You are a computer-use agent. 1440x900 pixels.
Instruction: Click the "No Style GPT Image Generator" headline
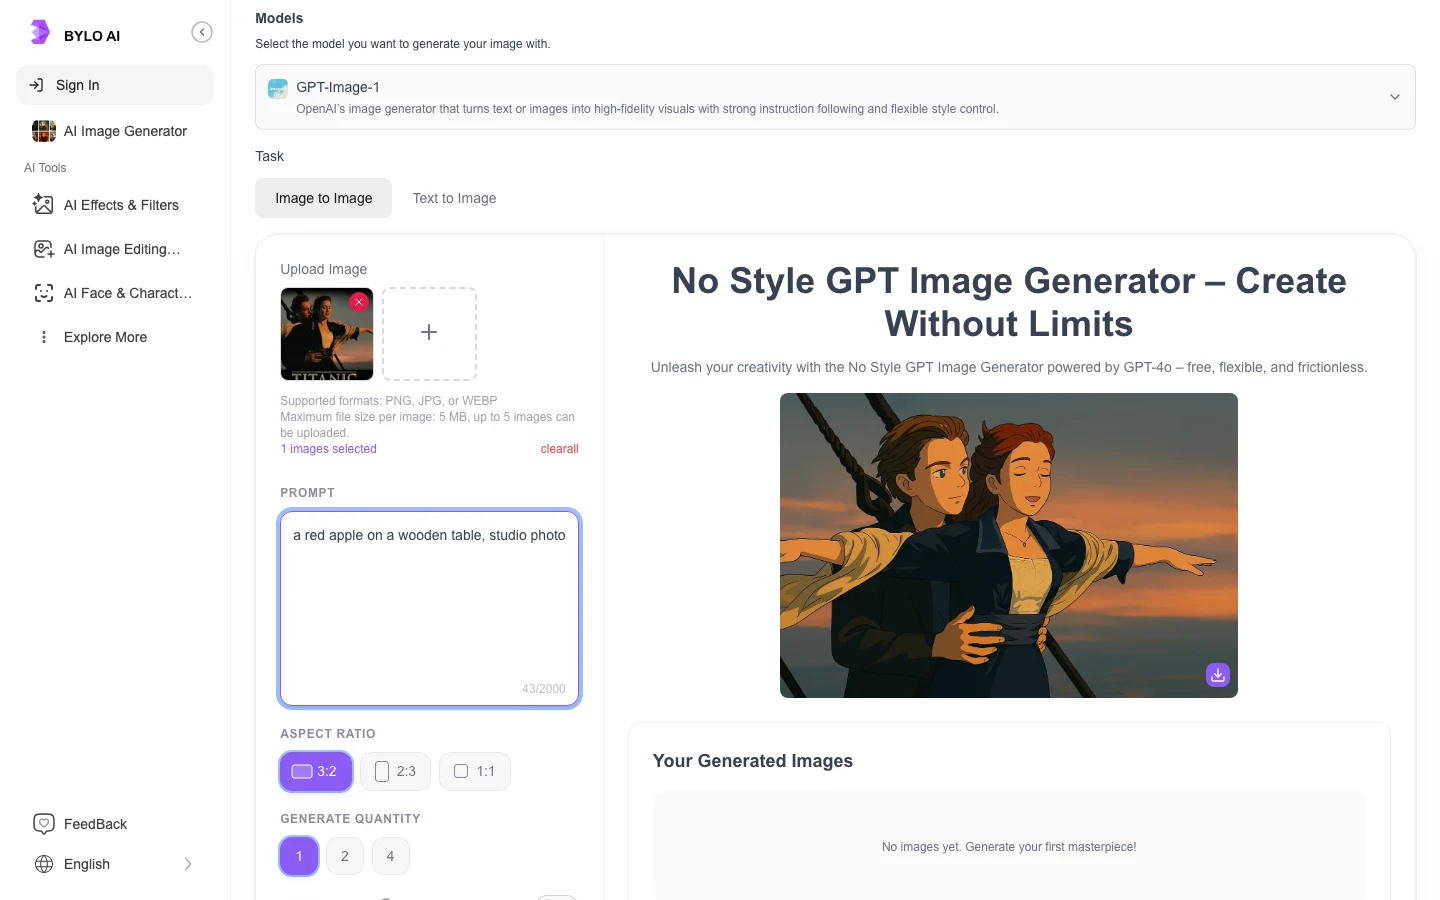tap(1009, 302)
